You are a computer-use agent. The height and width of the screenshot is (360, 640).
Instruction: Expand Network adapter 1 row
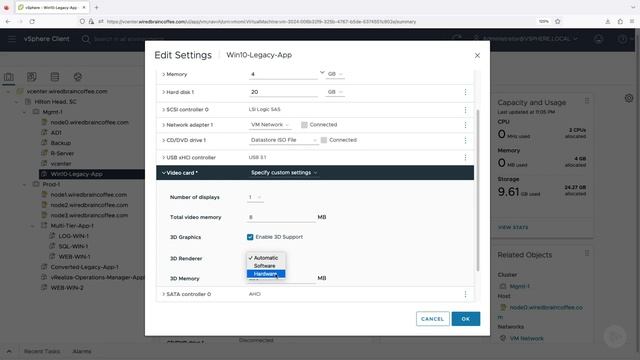pos(164,125)
